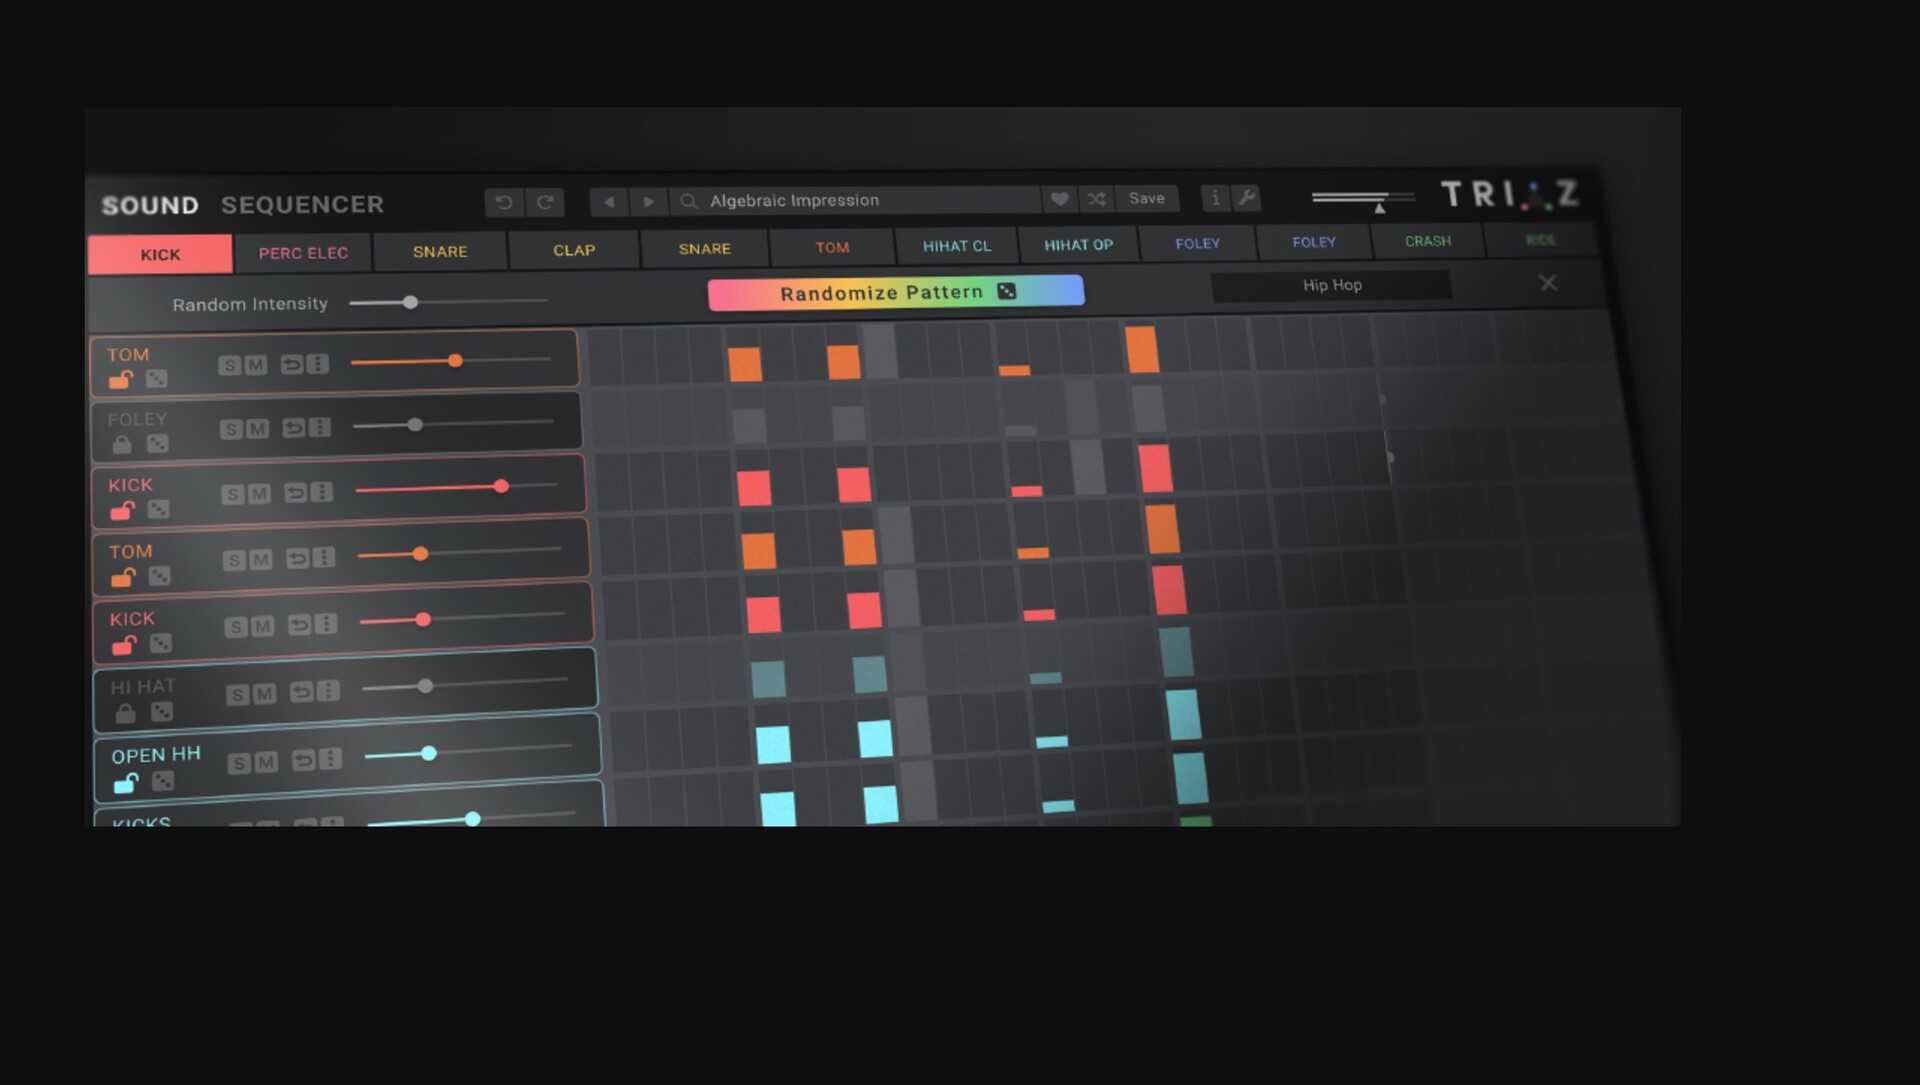Open three-dot menu on OPEN HH row
The image size is (1920, 1085).
[x=331, y=759]
